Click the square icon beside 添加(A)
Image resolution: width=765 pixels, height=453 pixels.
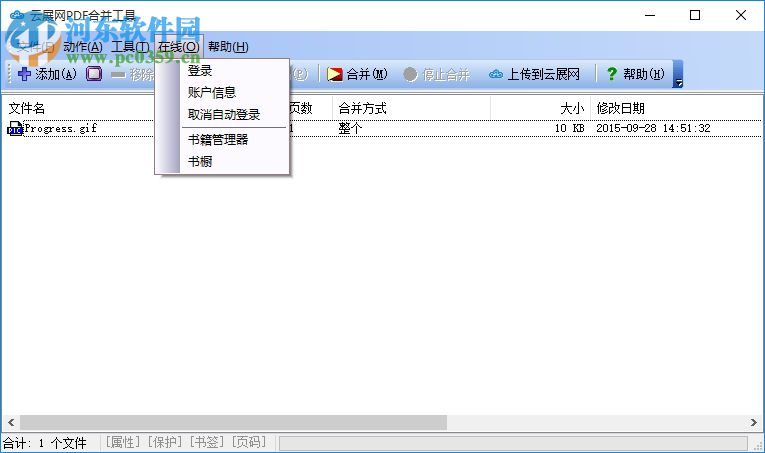click(94, 74)
